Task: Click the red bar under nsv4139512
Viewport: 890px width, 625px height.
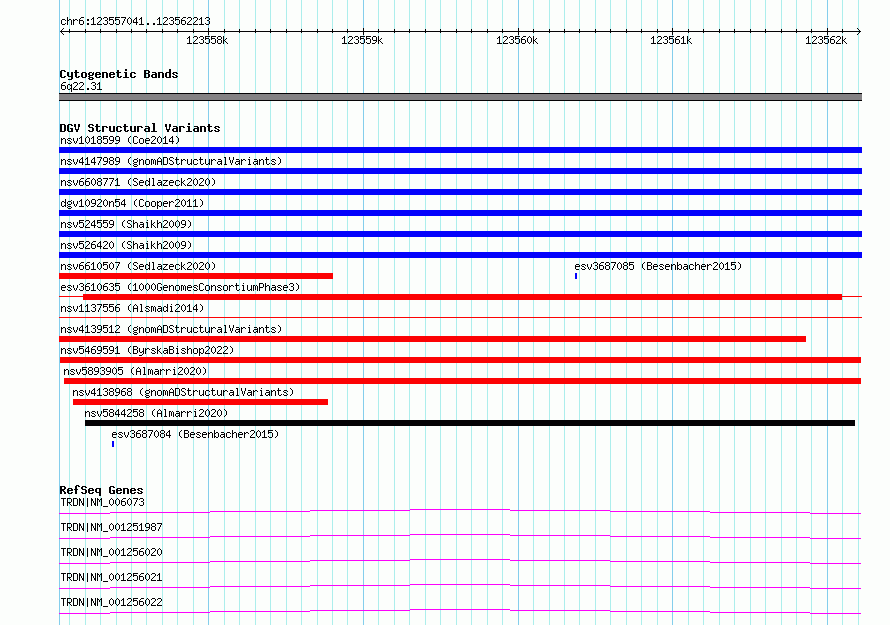Action: point(433,339)
